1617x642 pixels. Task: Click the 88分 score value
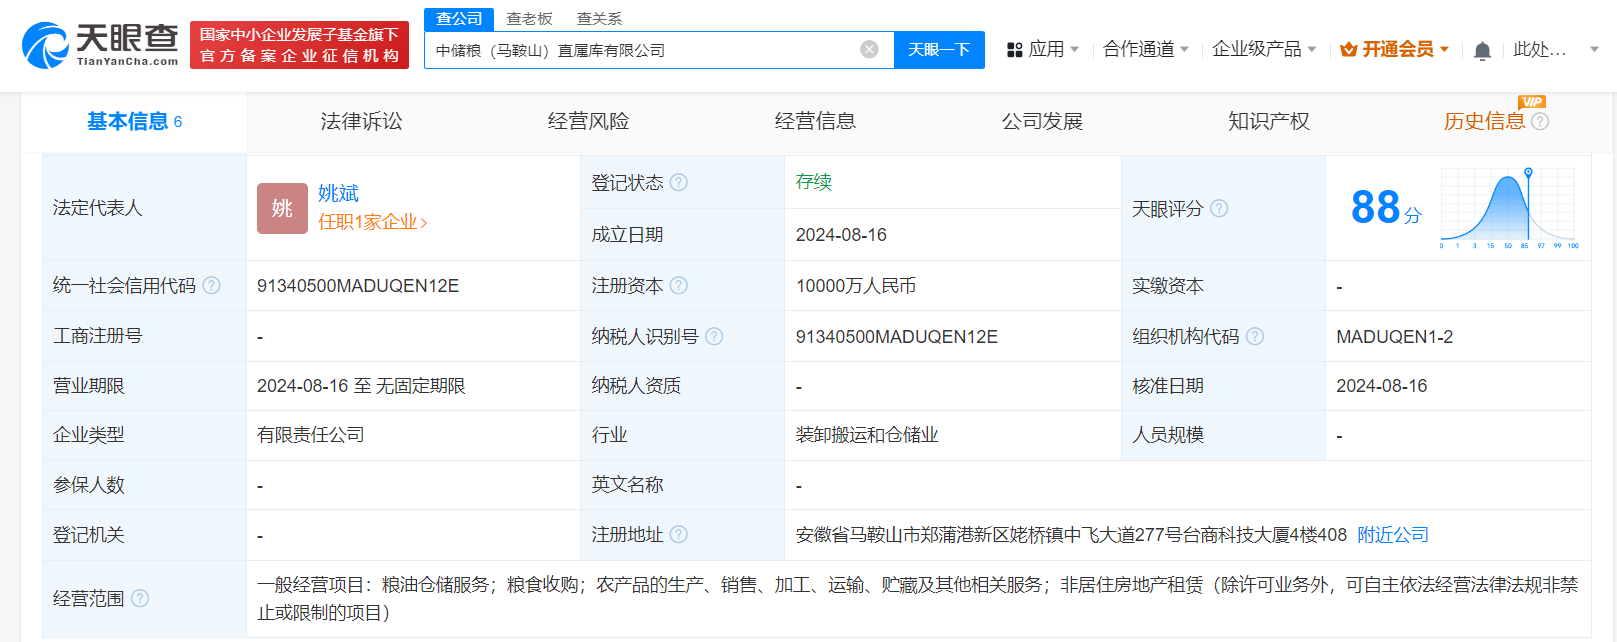tap(1385, 208)
